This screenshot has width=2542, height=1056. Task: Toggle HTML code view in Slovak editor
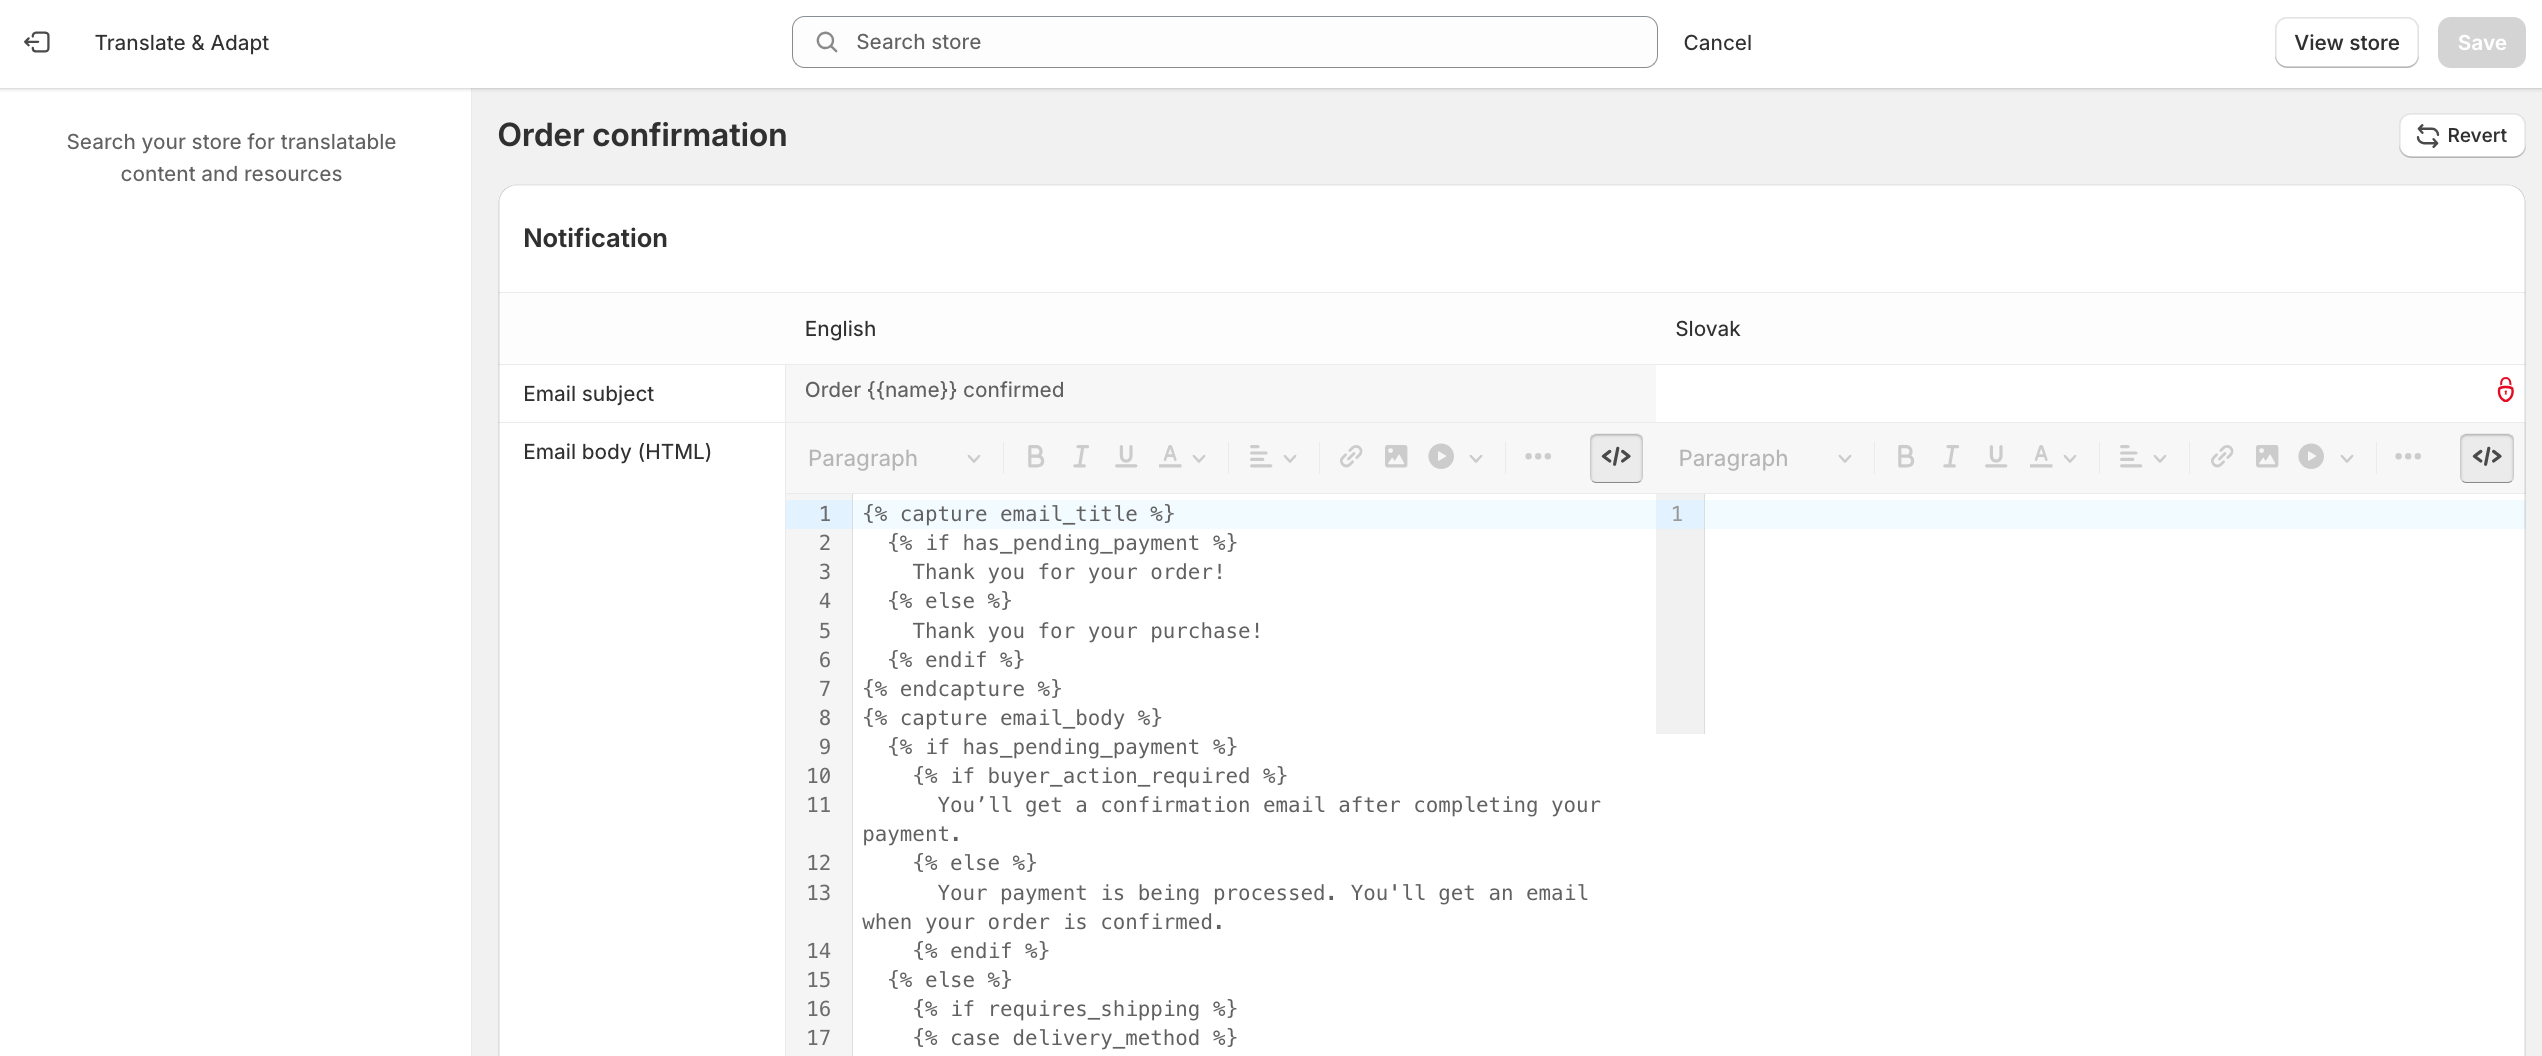tap(2487, 457)
